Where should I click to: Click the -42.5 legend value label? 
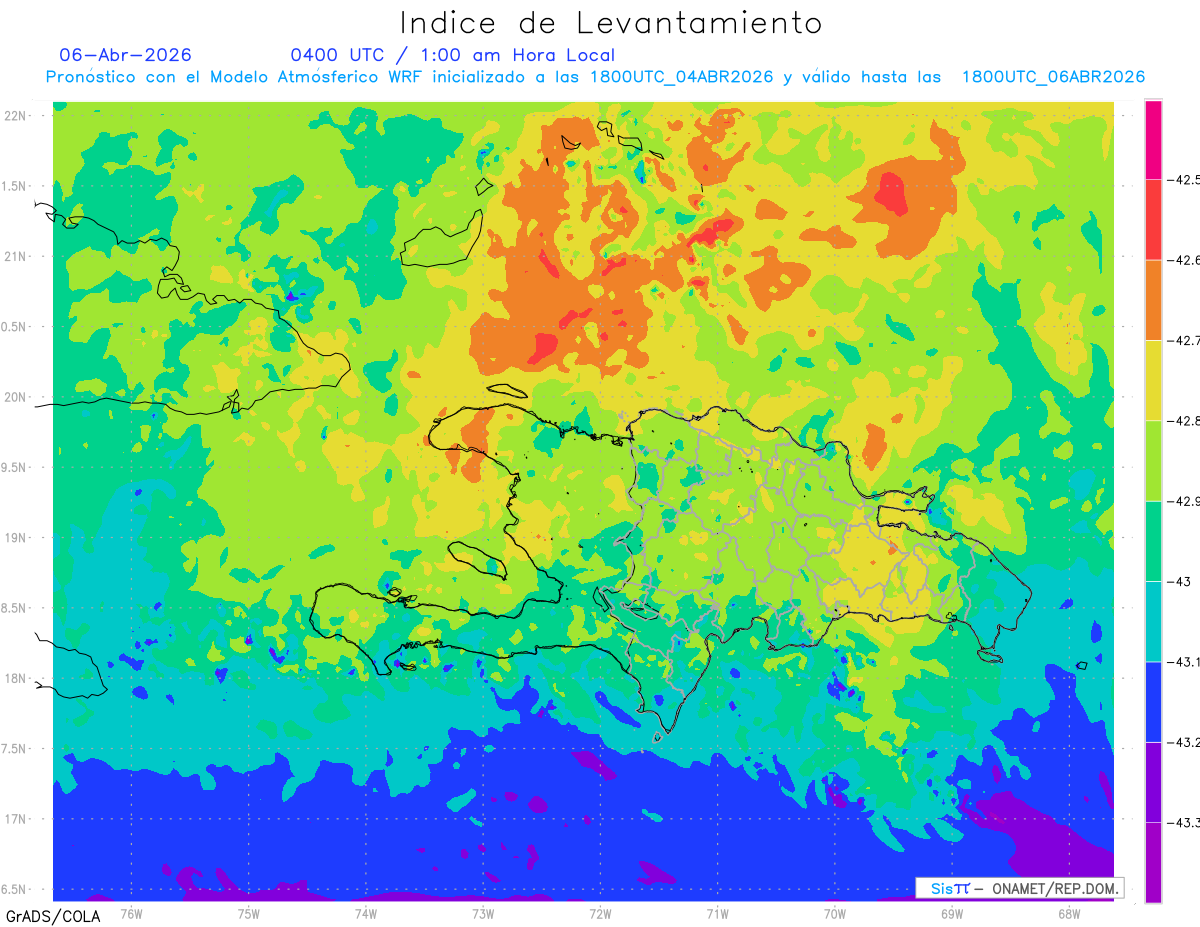pyautogui.click(x=1184, y=180)
